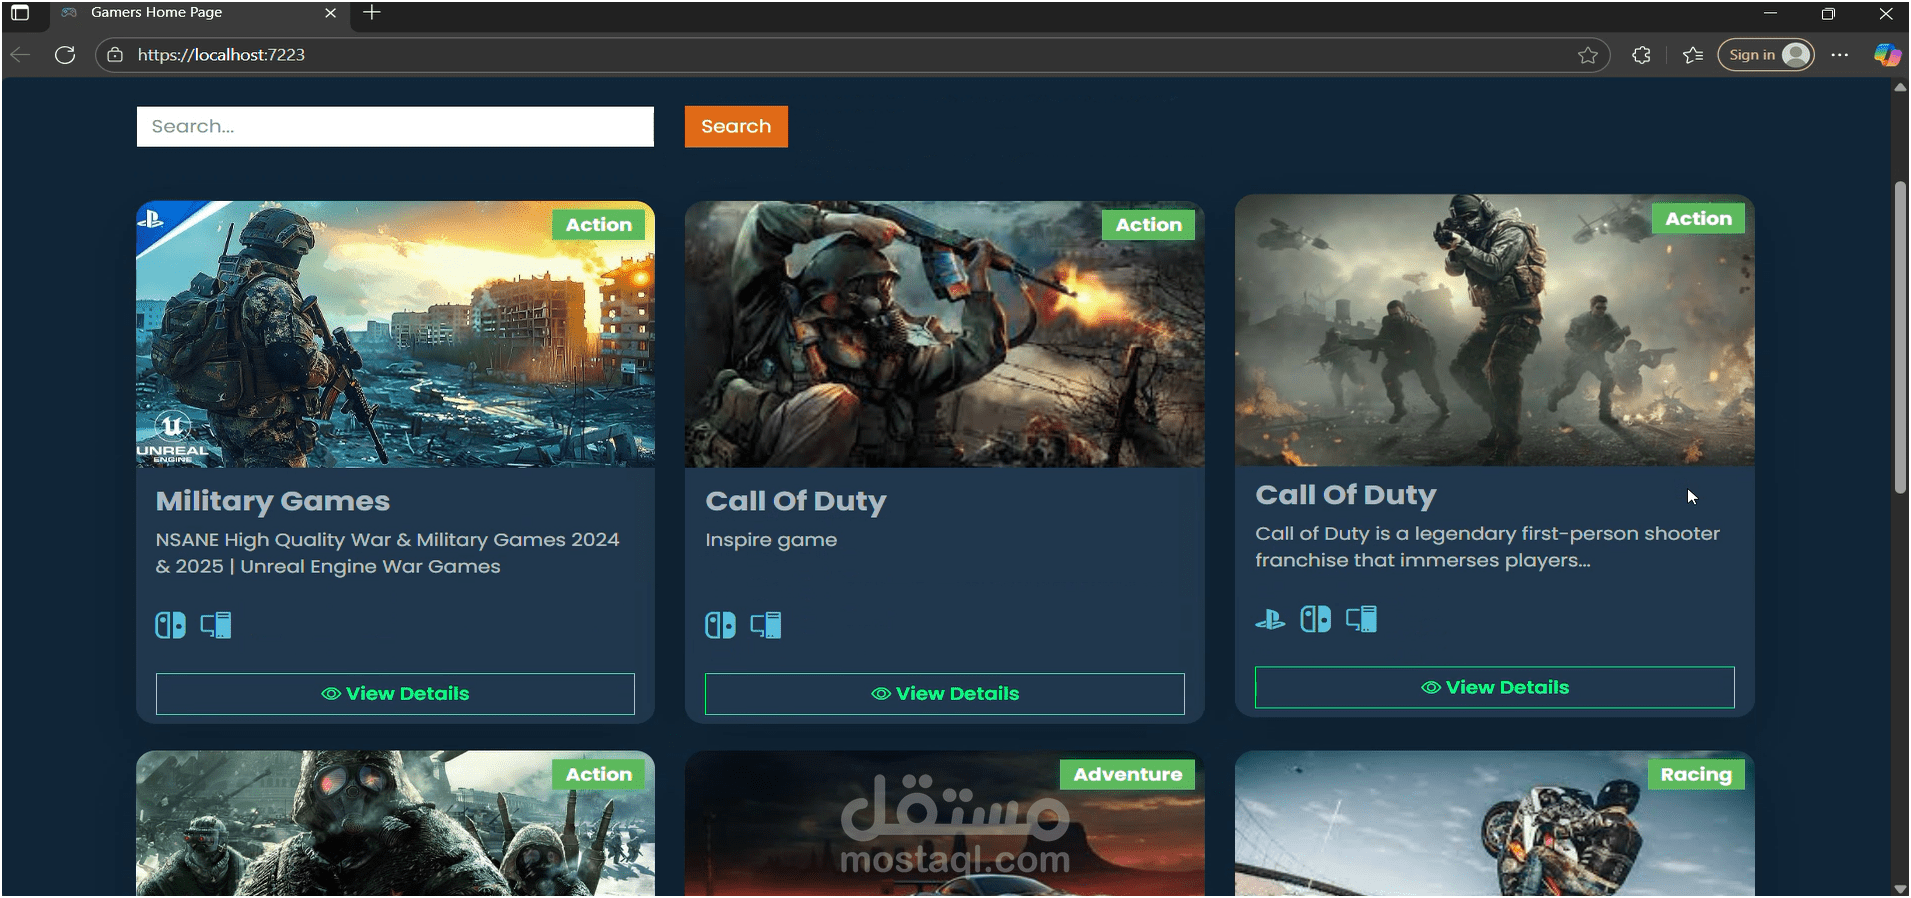Click the Nintendo Switch icon on the legendary shooter card
The image size is (1911, 898).
pyautogui.click(x=1316, y=619)
